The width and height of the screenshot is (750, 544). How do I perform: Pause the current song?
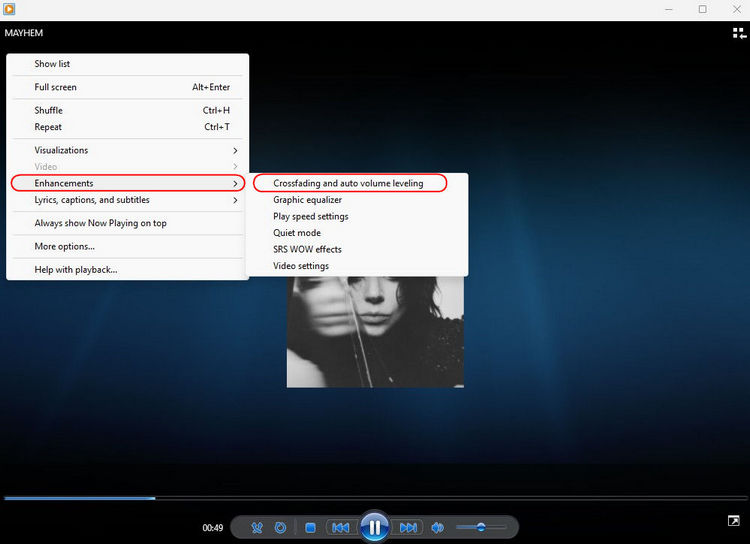point(374,527)
